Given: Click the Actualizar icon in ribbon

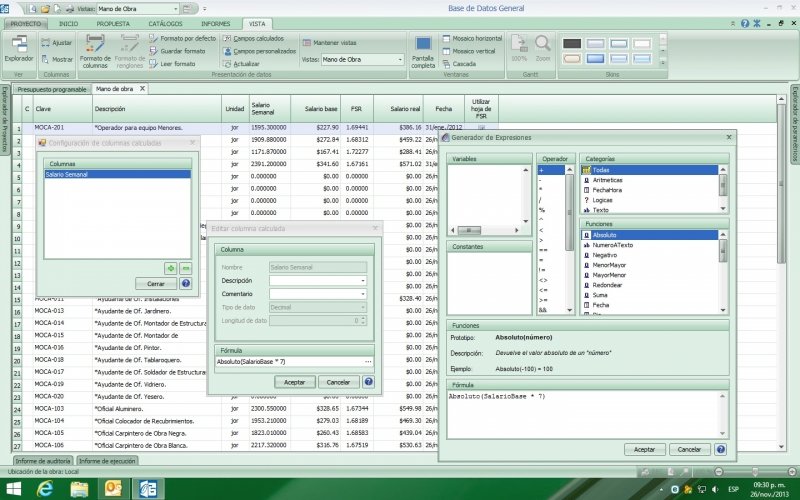Looking at the screenshot, I should click(228, 63).
